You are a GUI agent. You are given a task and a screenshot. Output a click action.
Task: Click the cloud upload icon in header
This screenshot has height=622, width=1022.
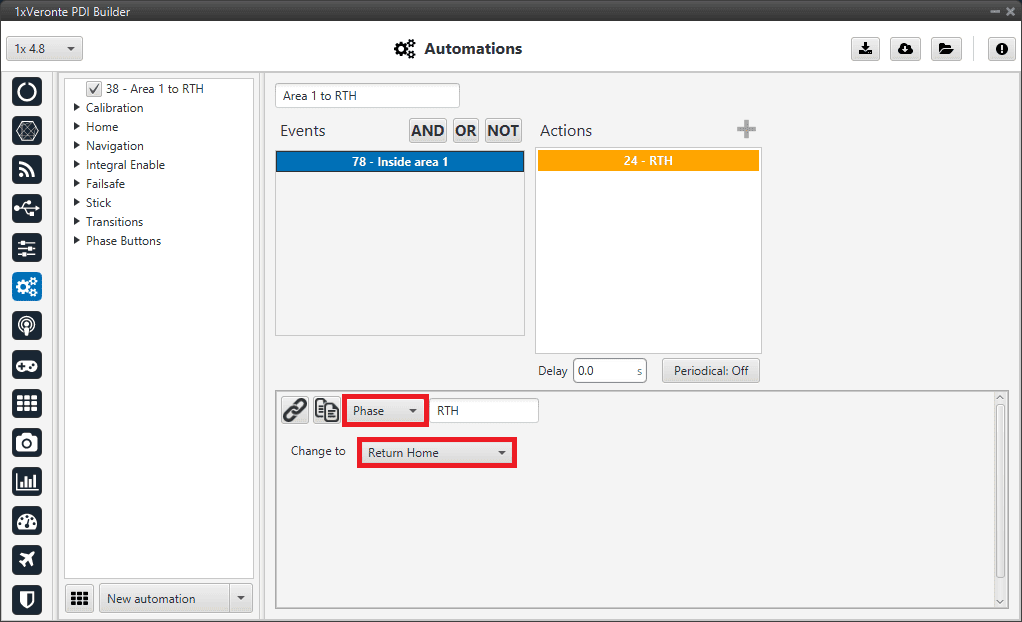coord(904,49)
